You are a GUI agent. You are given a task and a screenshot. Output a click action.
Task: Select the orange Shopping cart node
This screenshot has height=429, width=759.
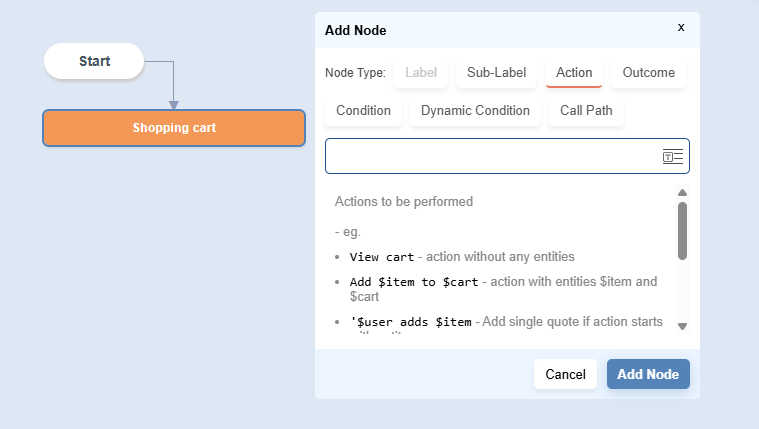[173, 128]
